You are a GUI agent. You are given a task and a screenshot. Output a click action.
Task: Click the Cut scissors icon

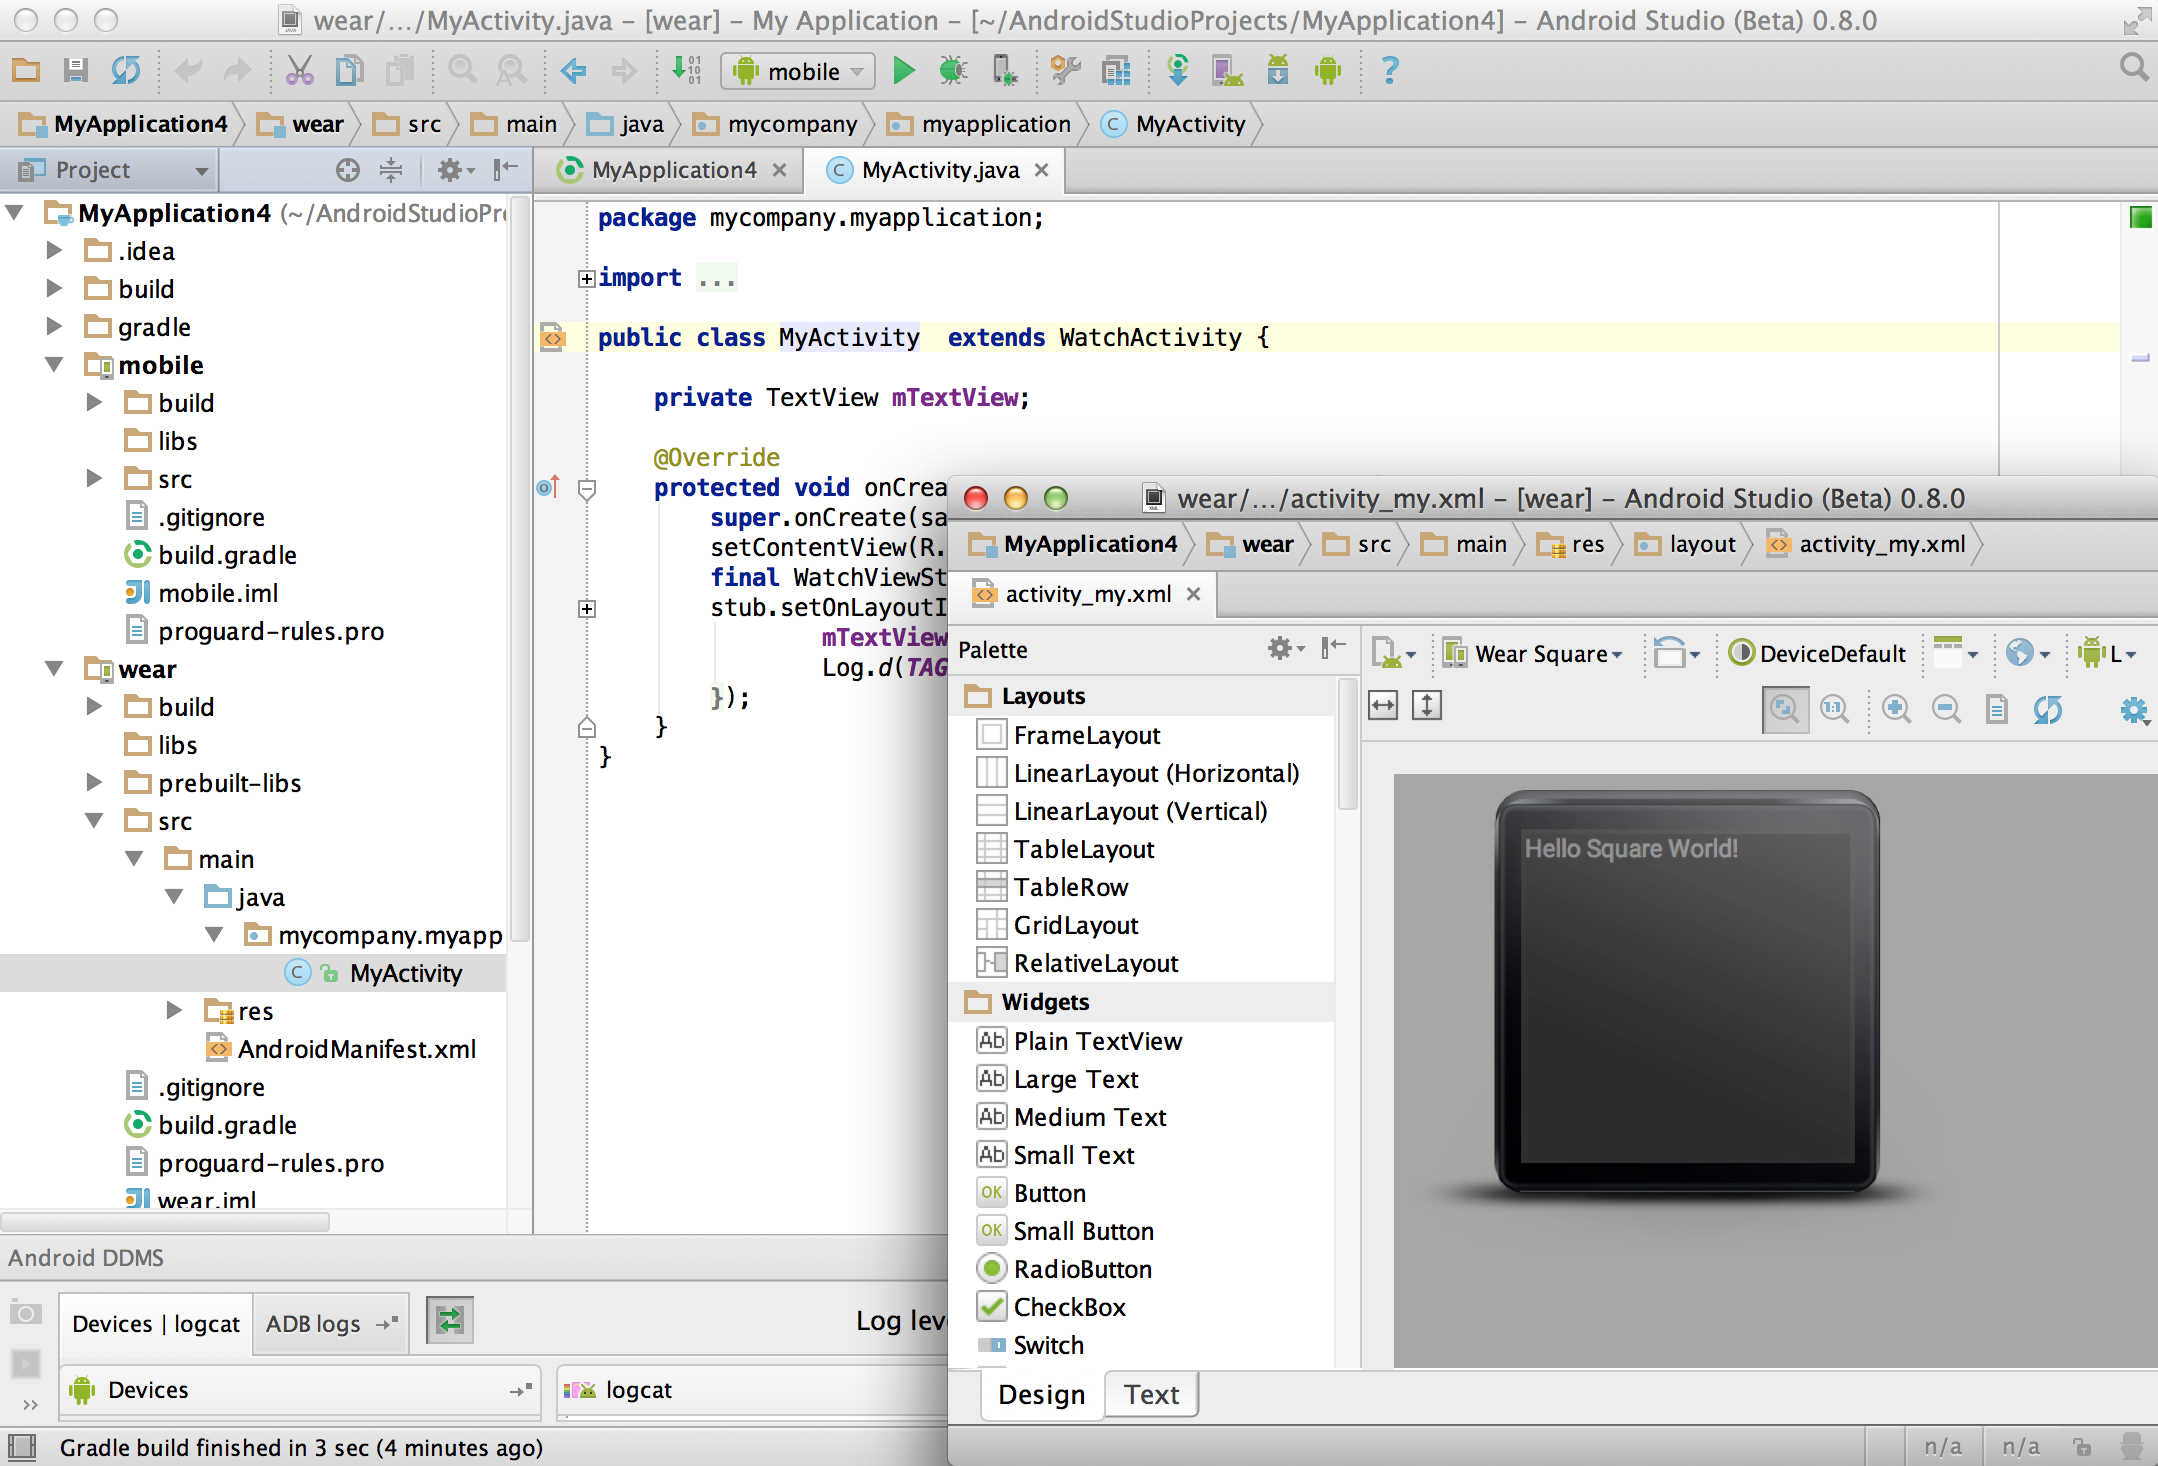coord(299,71)
